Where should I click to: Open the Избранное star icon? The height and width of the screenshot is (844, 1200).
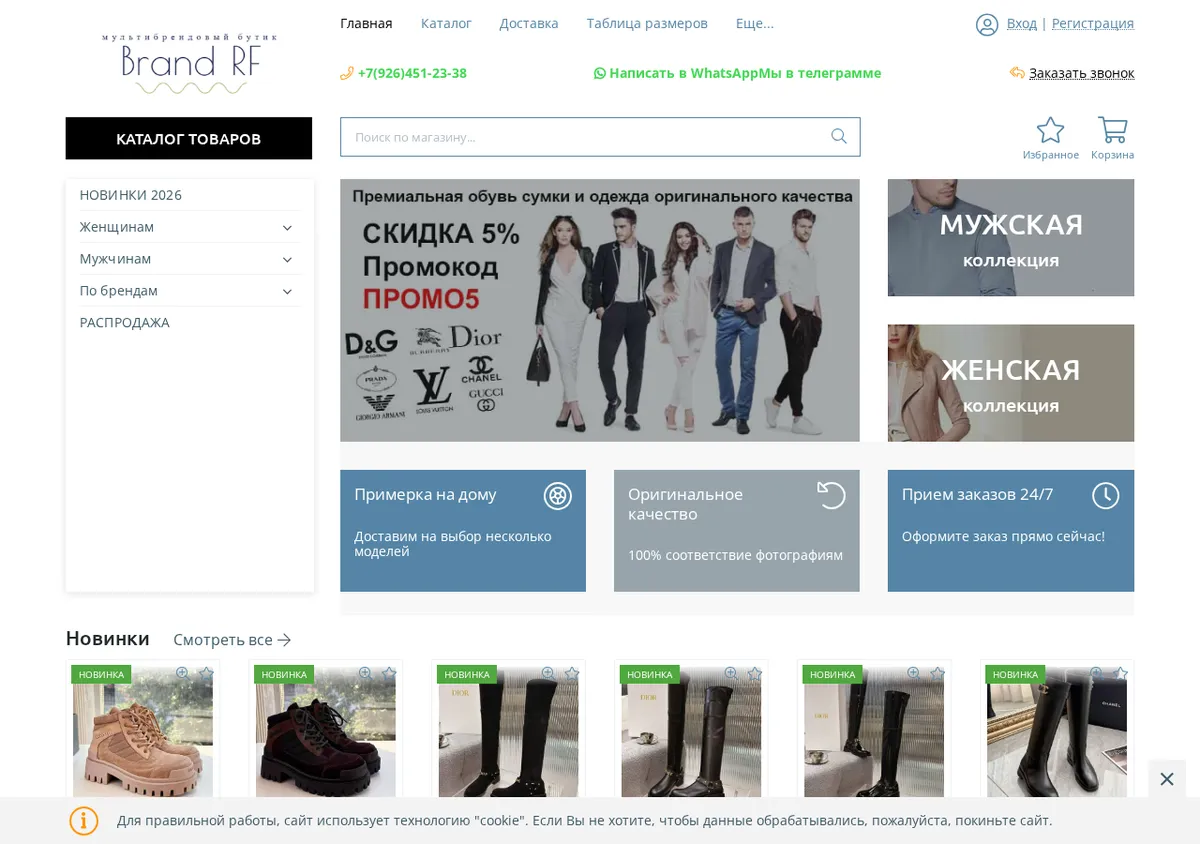pos(1050,130)
